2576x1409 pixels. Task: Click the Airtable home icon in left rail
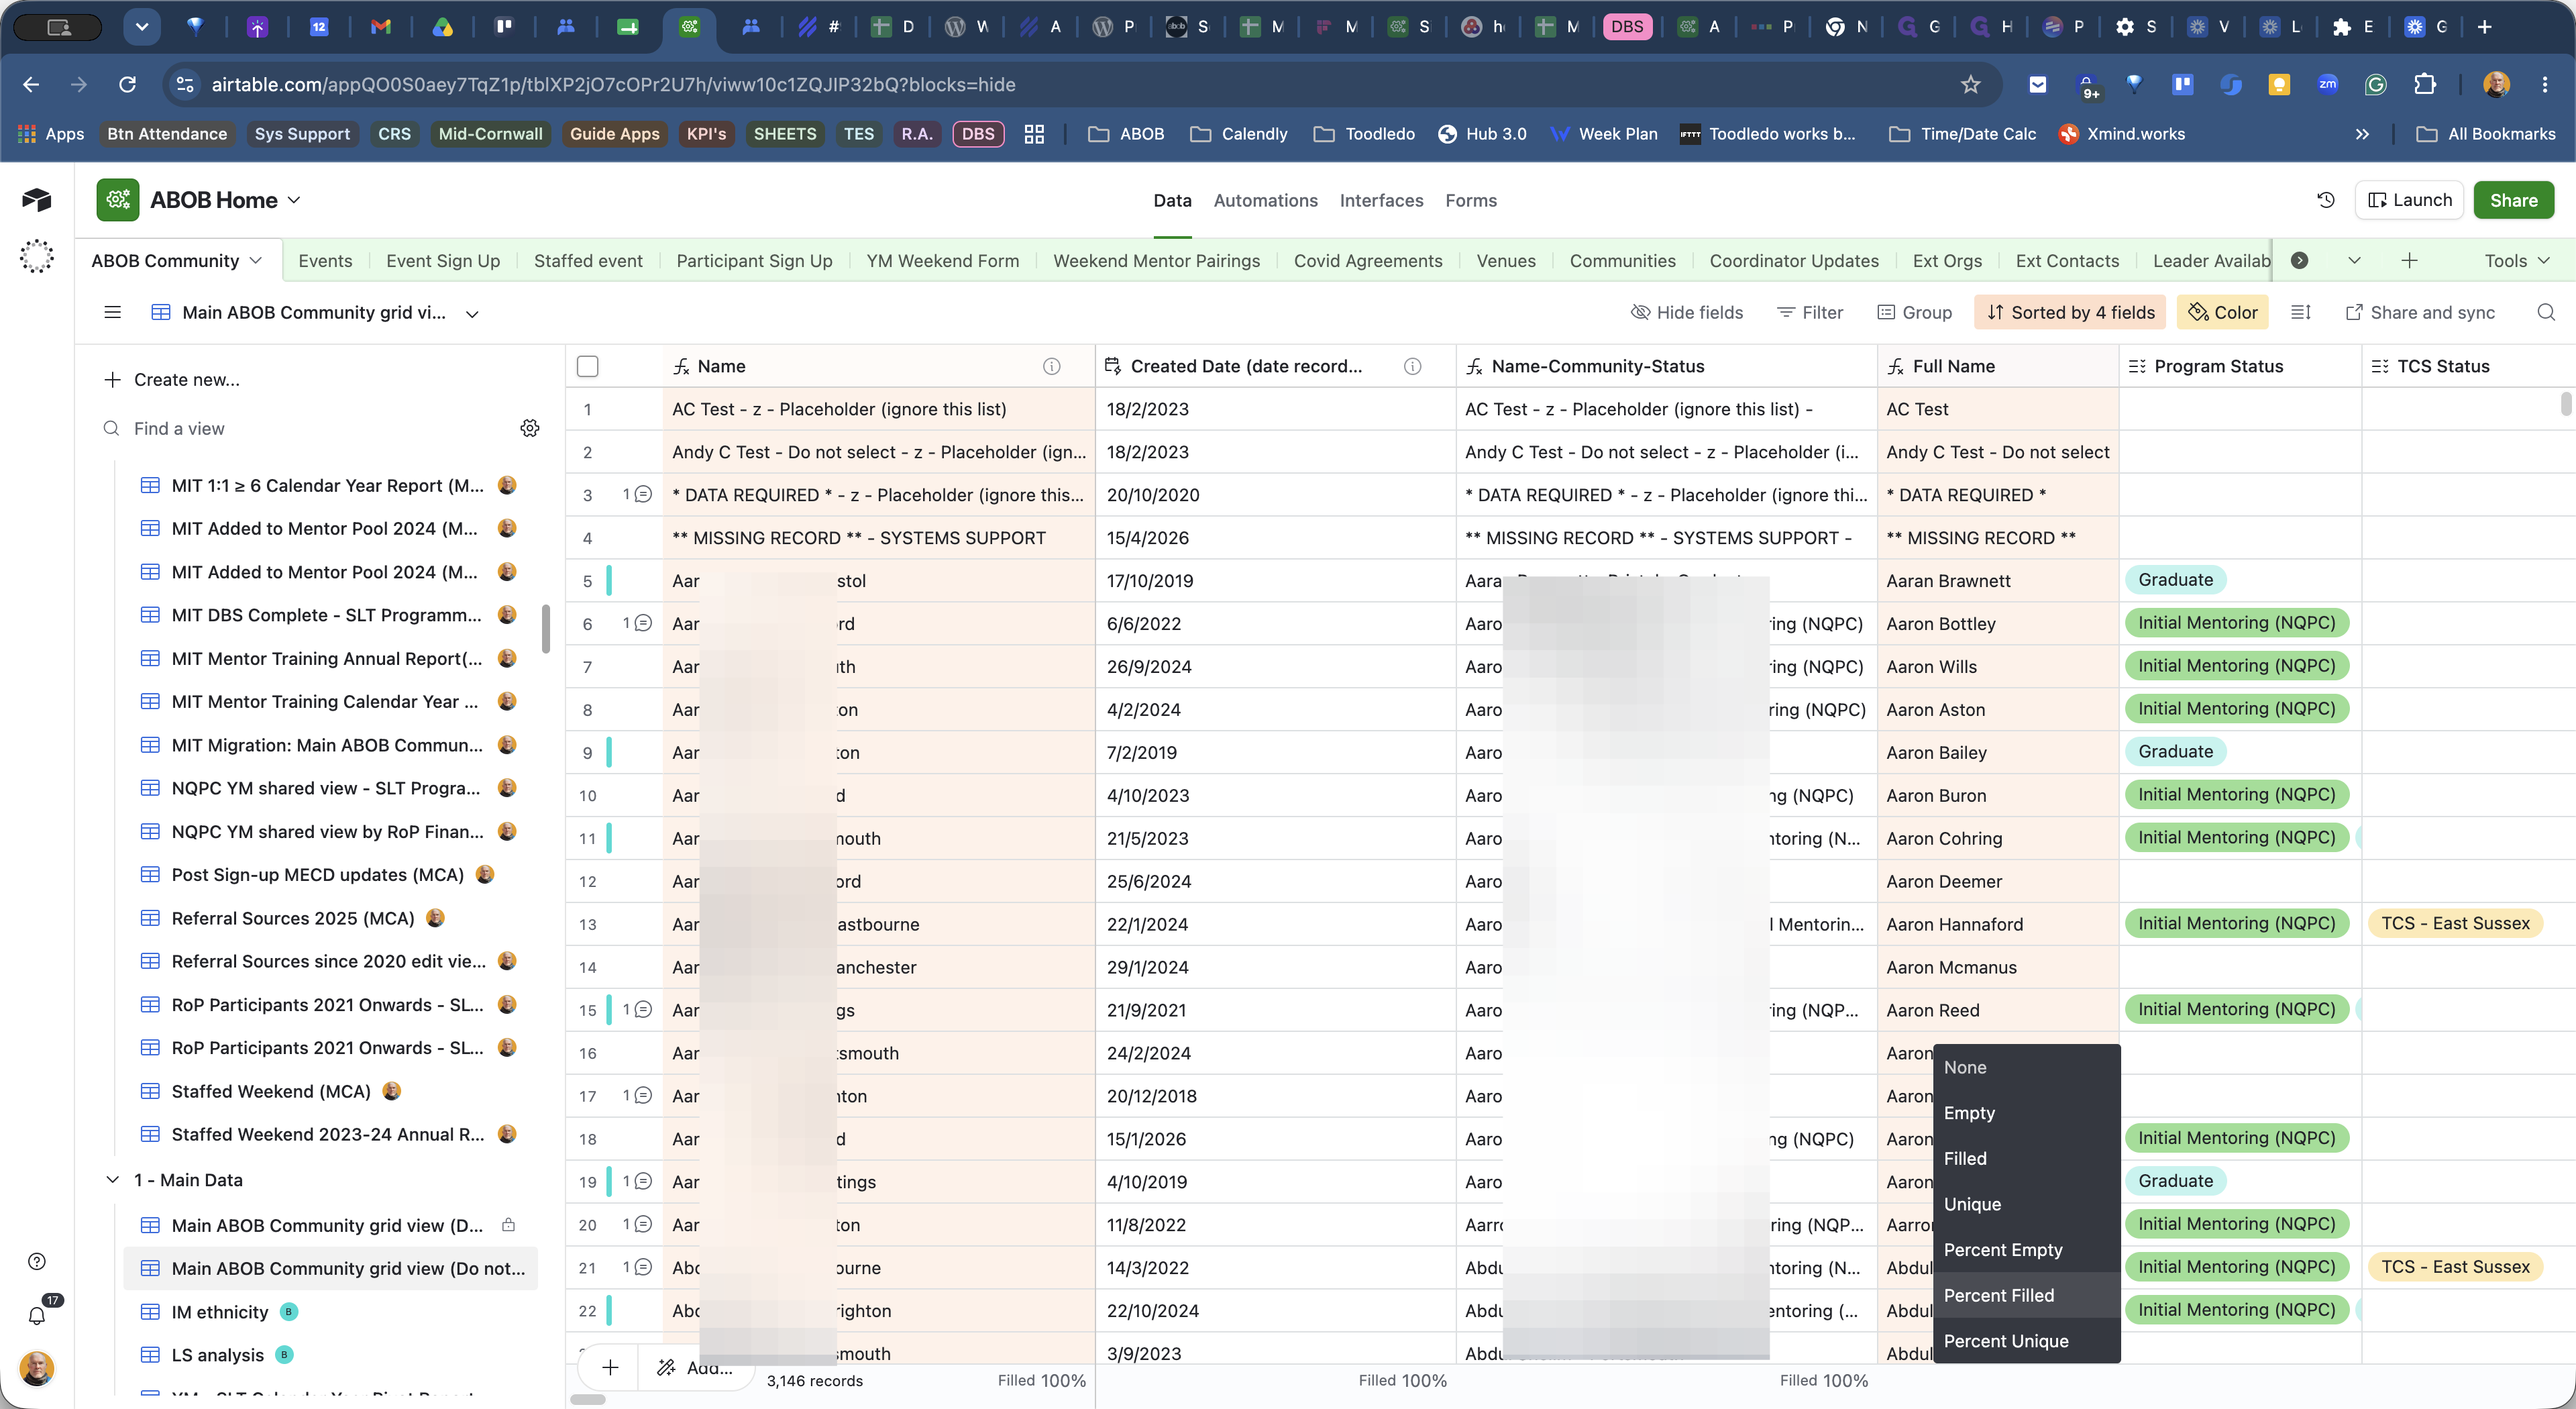pyautogui.click(x=37, y=199)
